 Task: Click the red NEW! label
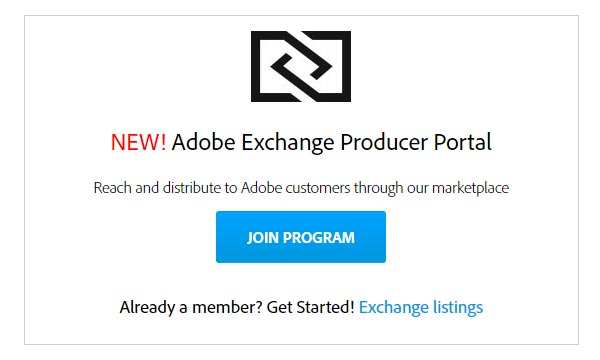pos(138,142)
